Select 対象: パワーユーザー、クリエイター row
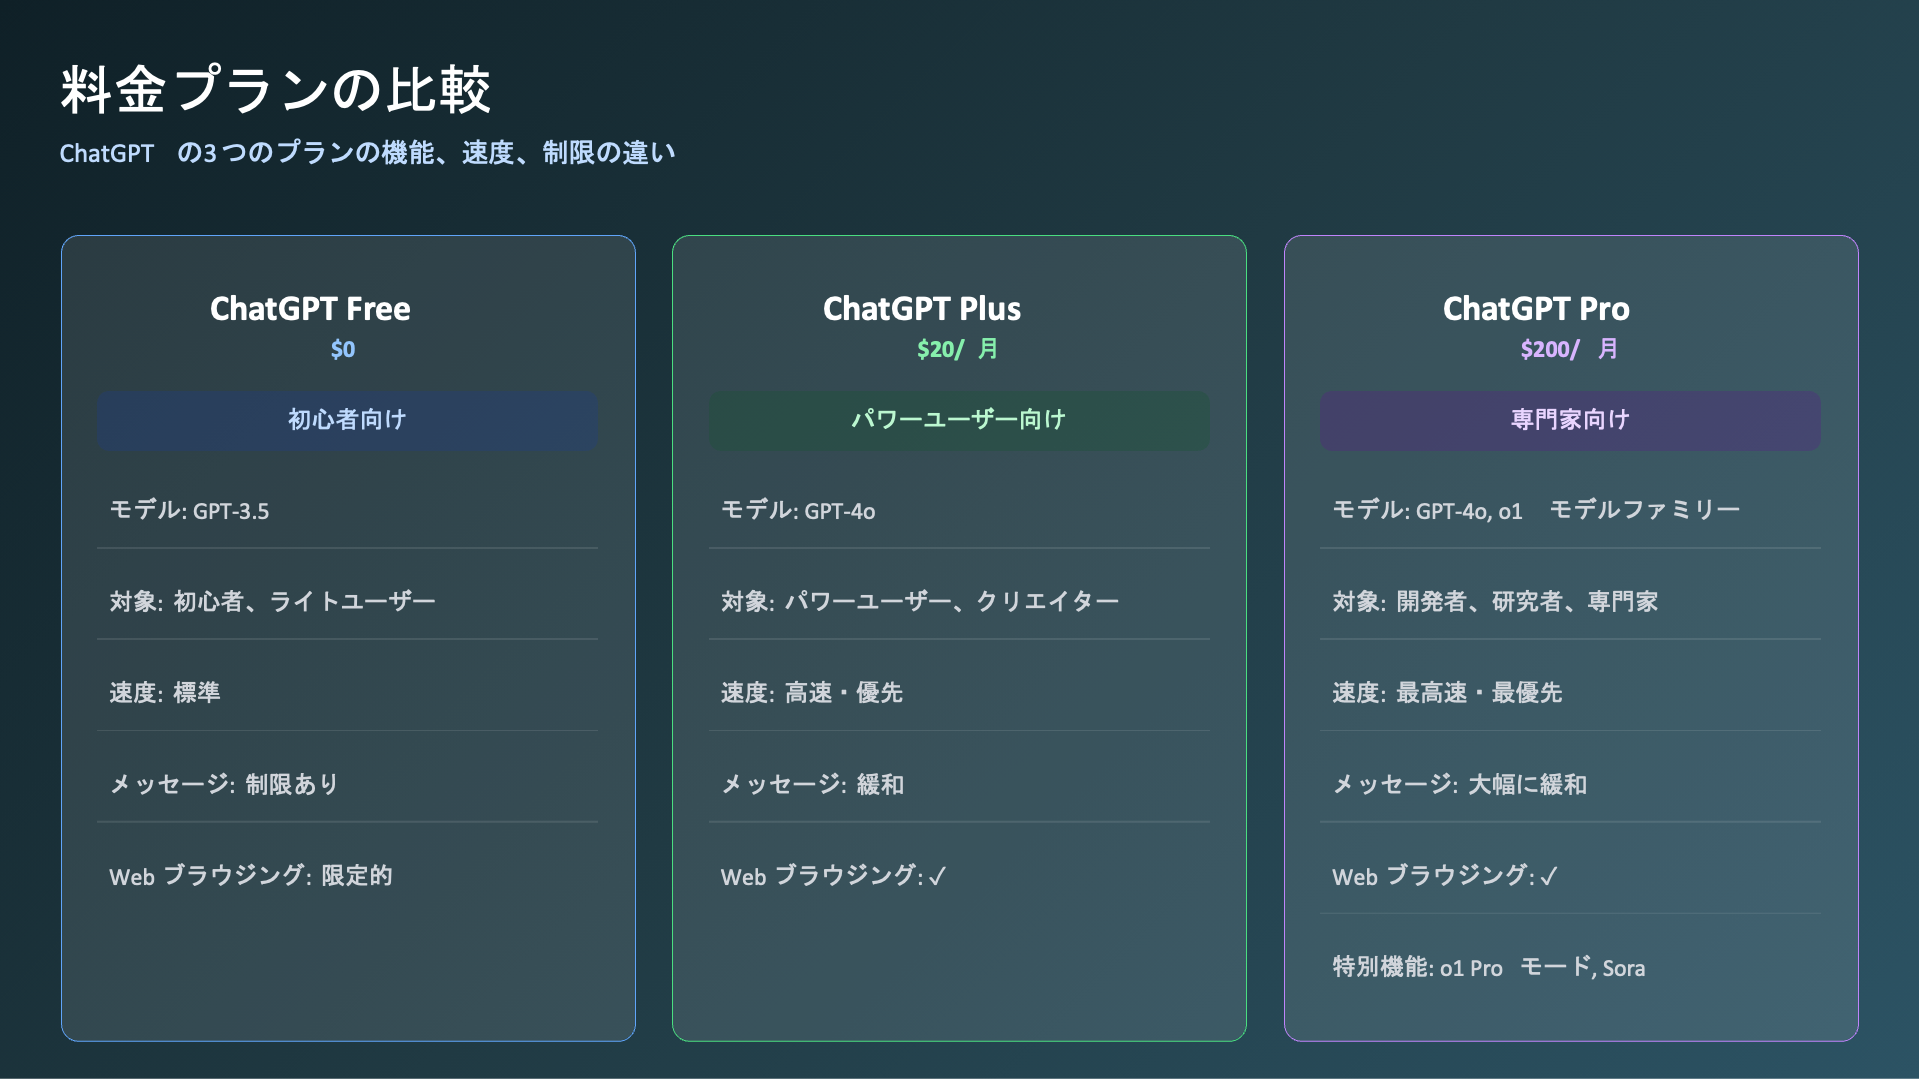This screenshot has height=1079, width=1920. click(x=959, y=601)
